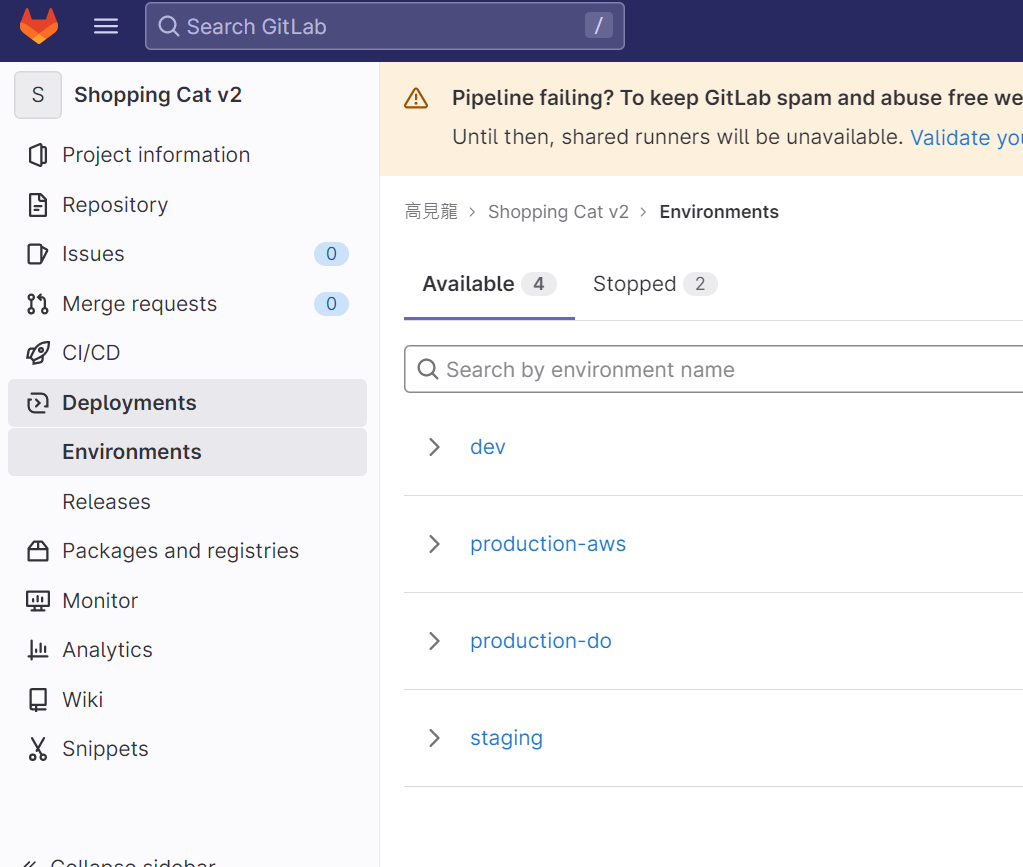The width and height of the screenshot is (1023, 867).
Task: Switch to the Available tab
Action: [x=489, y=284]
